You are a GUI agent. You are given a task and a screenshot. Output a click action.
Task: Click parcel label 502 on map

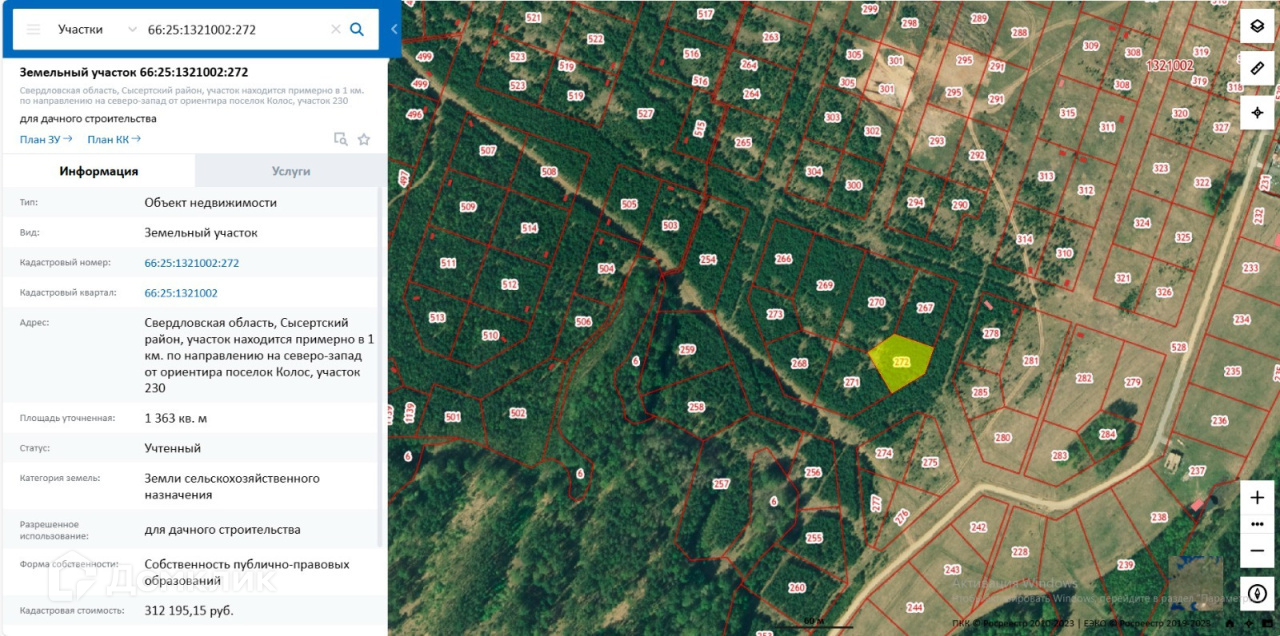tap(517, 413)
